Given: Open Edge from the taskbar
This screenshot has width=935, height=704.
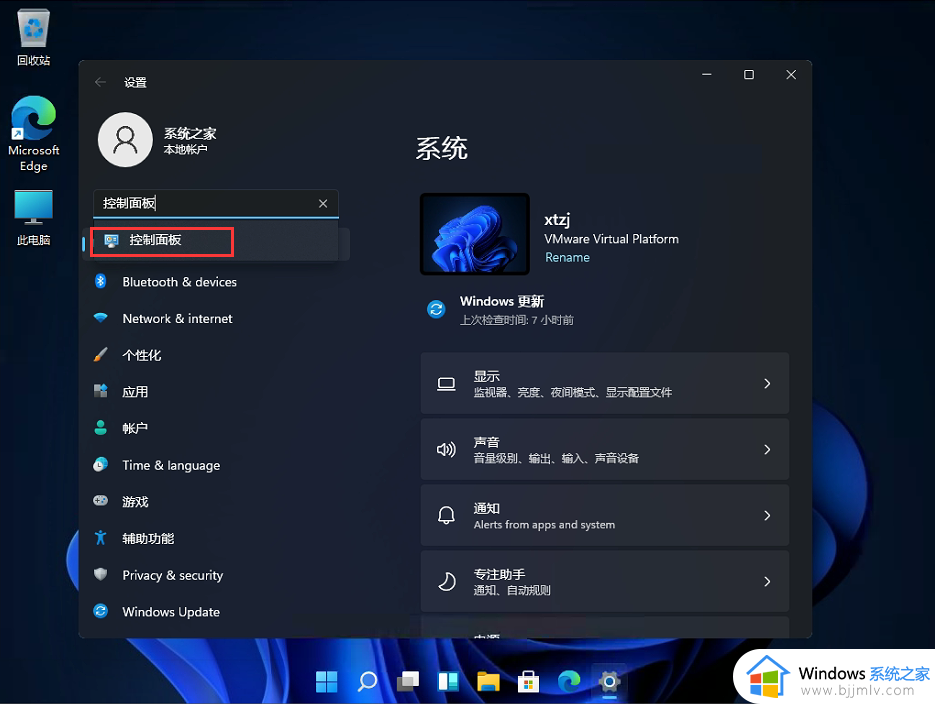Looking at the screenshot, I should (x=569, y=681).
